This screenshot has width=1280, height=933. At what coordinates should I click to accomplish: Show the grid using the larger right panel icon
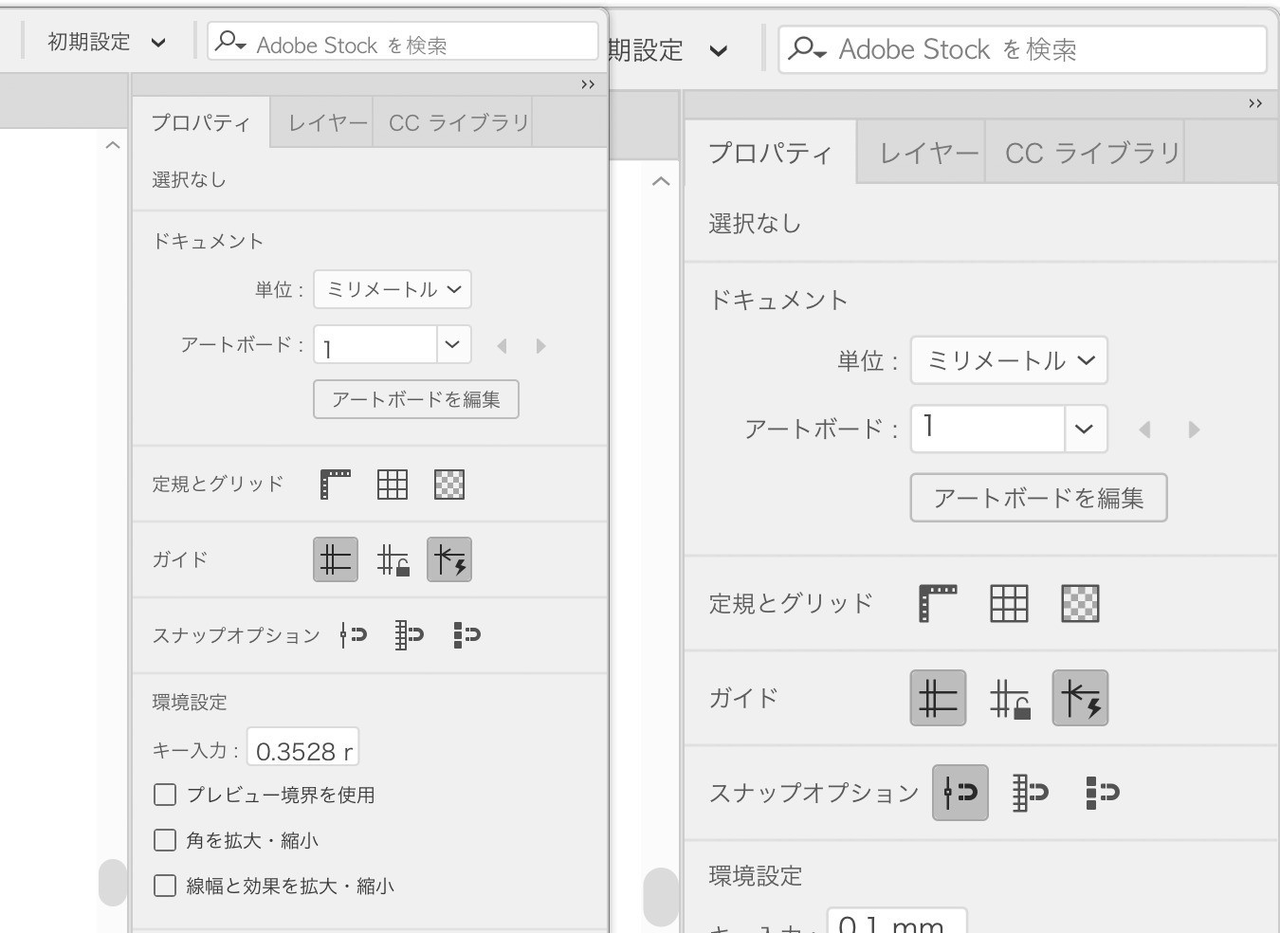click(1008, 603)
